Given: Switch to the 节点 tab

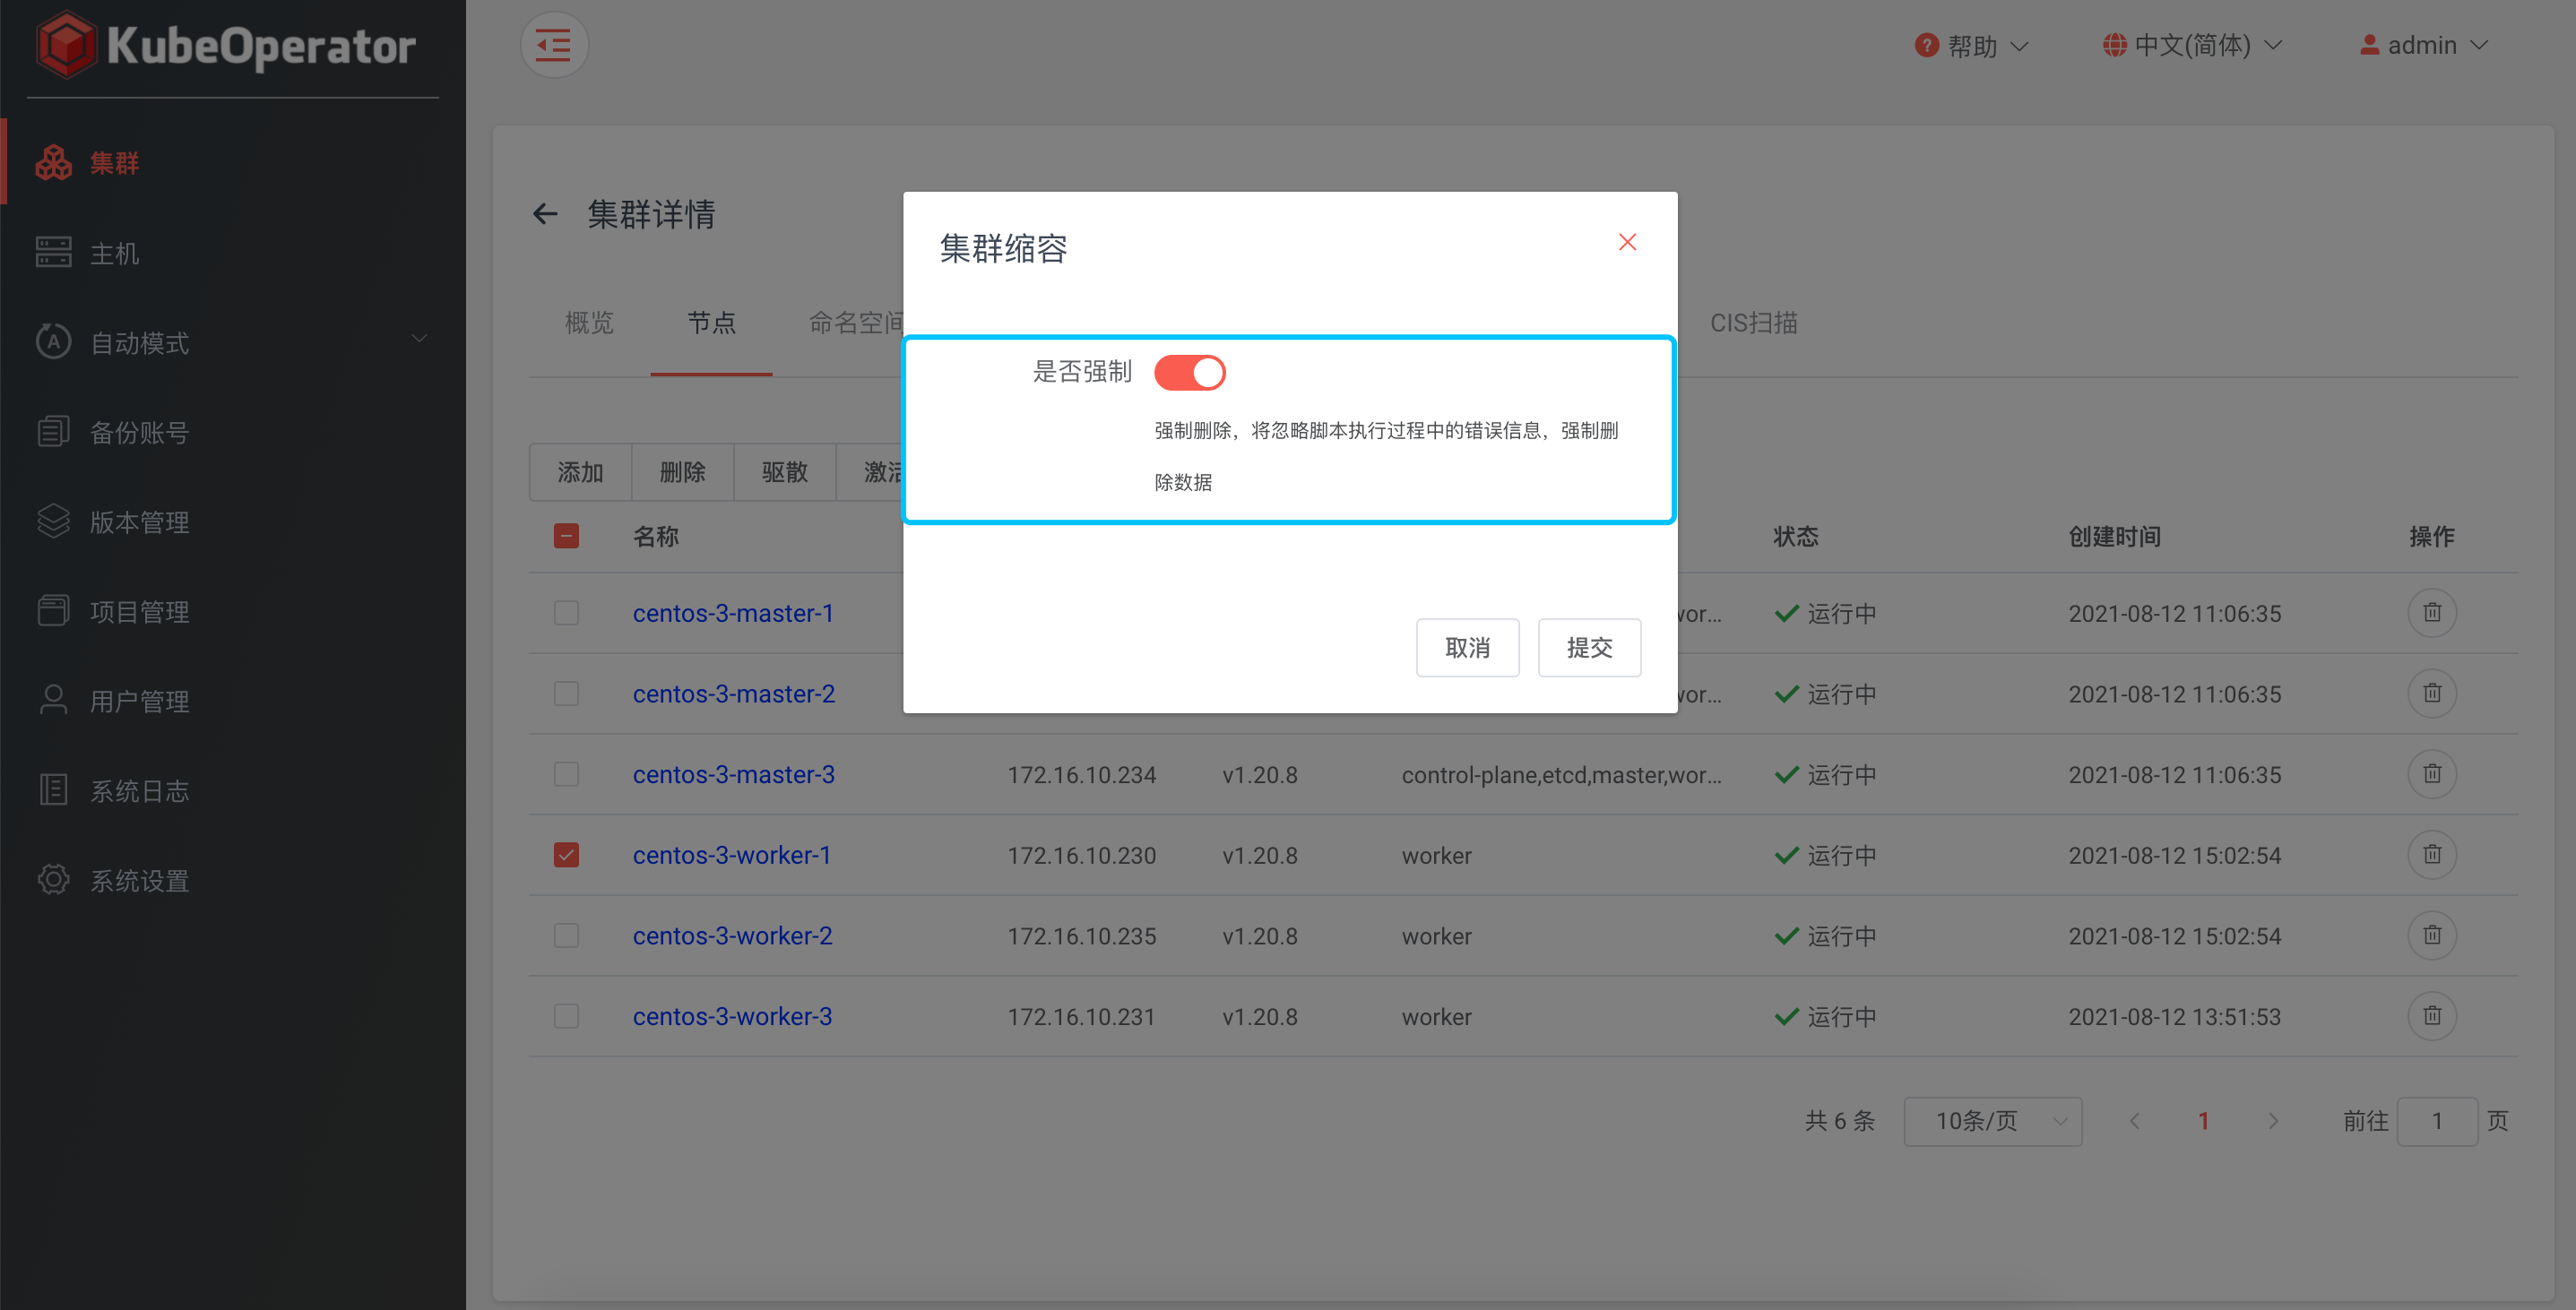Looking at the screenshot, I should pos(711,323).
